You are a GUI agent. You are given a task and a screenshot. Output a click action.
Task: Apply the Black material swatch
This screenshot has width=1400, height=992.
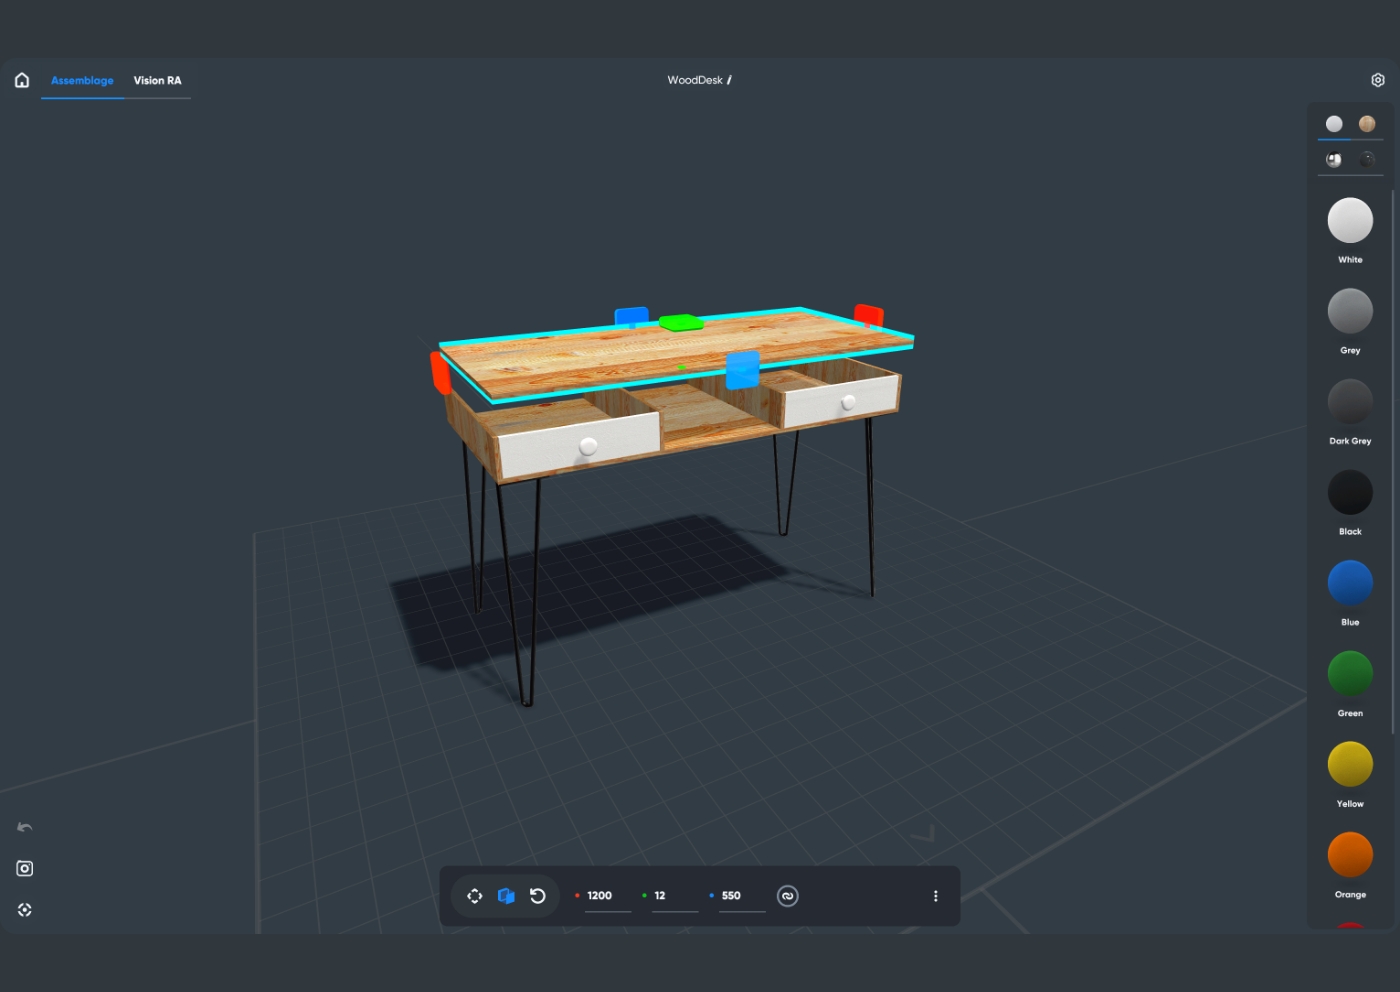1350,492
